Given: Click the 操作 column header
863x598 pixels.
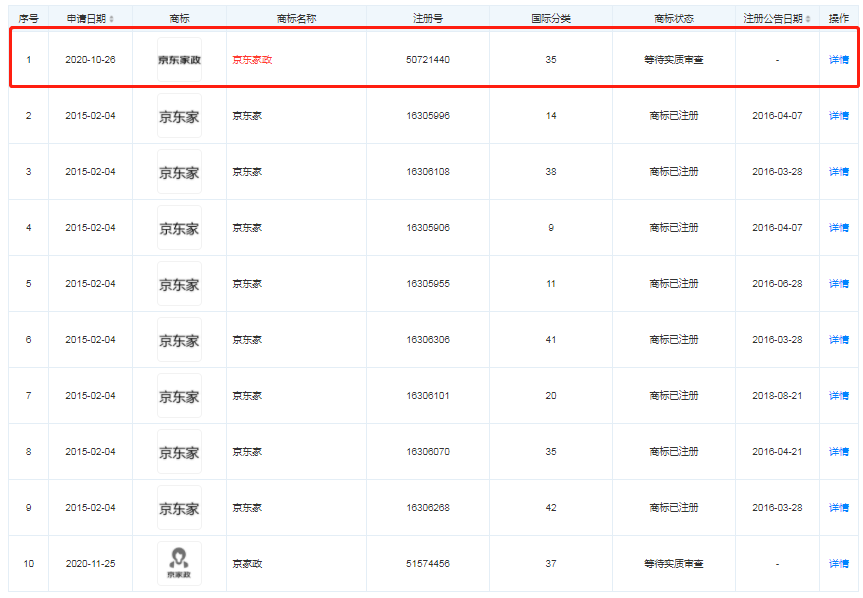Looking at the screenshot, I should [839, 19].
